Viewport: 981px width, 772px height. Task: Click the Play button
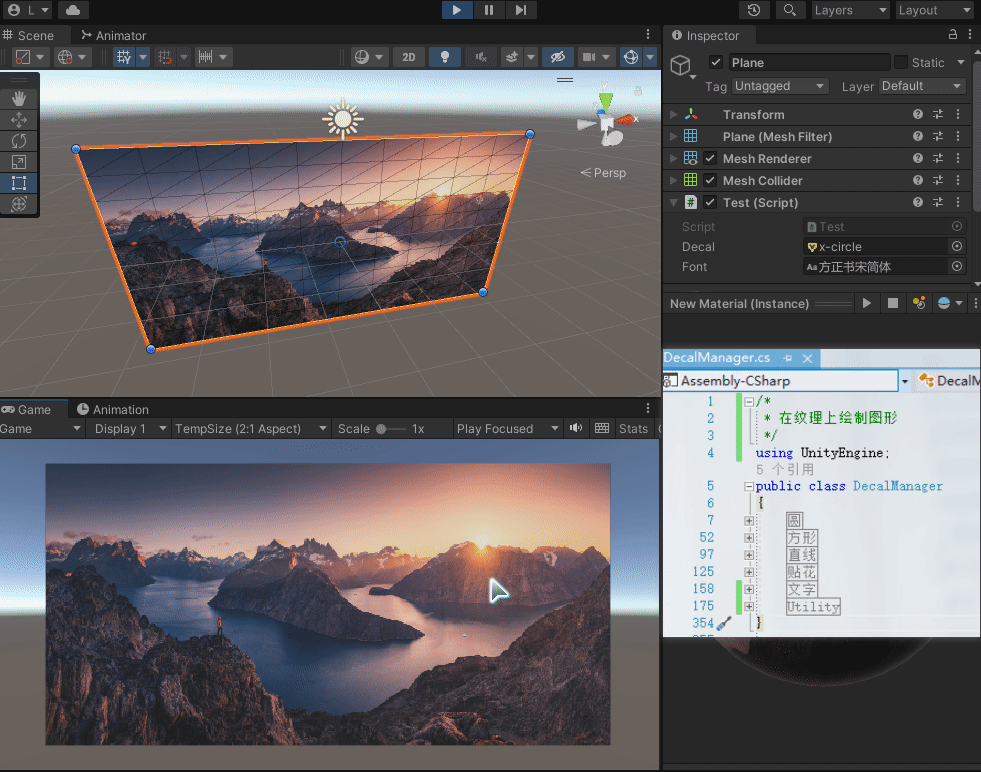click(456, 10)
